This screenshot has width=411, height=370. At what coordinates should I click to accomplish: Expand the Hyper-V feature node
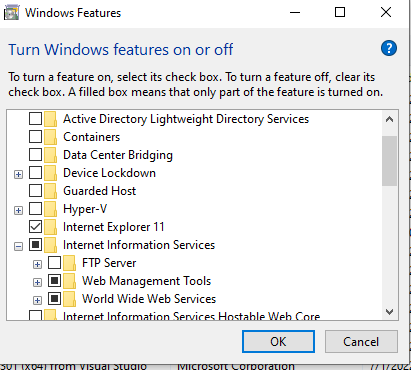tap(19, 210)
